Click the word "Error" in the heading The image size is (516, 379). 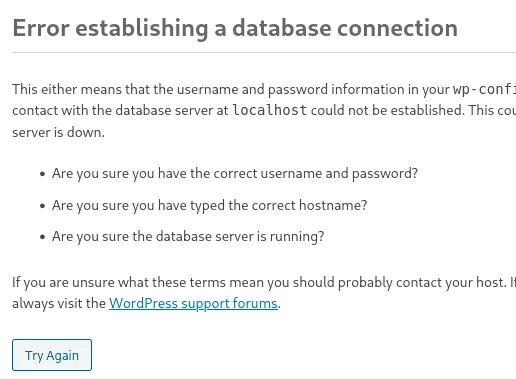coord(41,28)
